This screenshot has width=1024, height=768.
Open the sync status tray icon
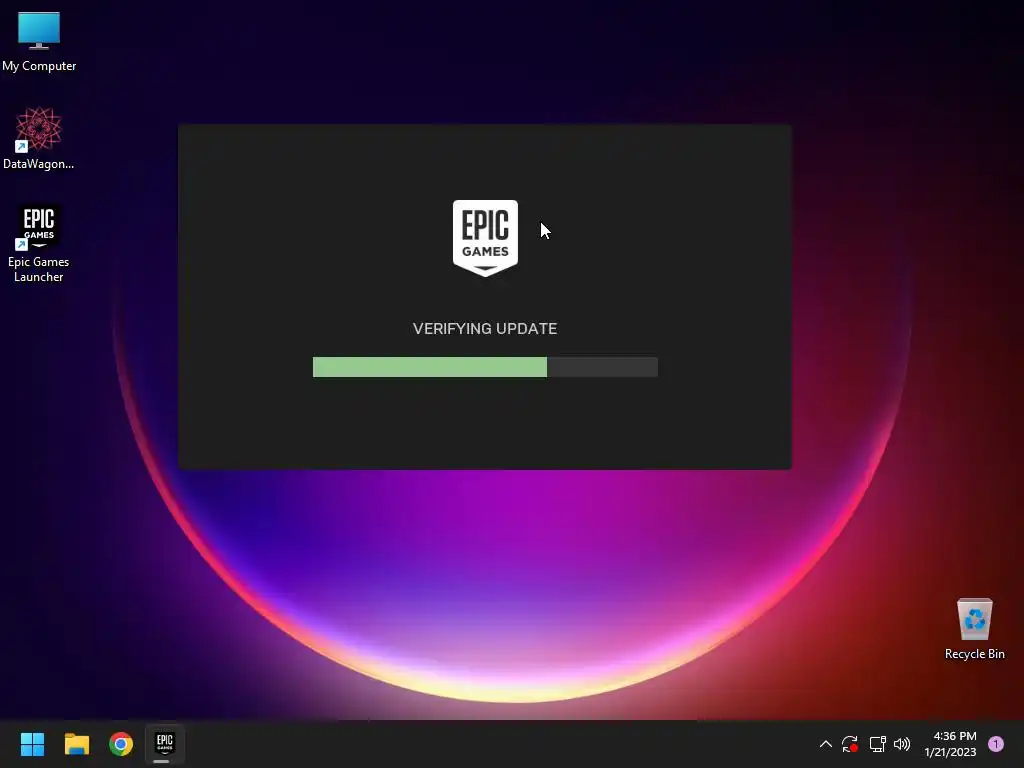click(x=850, y=744)
